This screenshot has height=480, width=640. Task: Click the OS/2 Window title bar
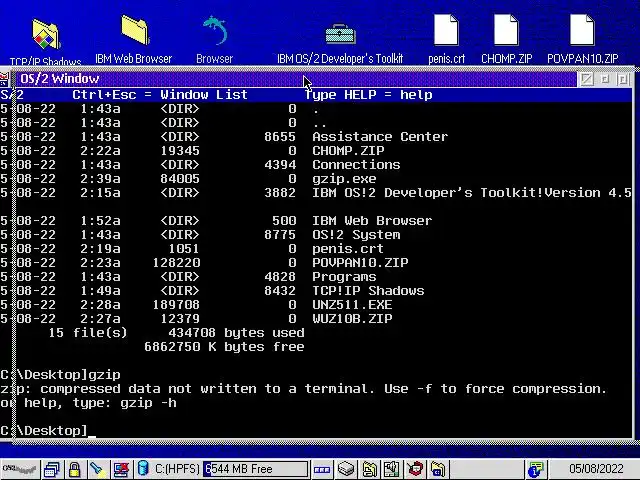pyautogui.click(x=296, y=78)
